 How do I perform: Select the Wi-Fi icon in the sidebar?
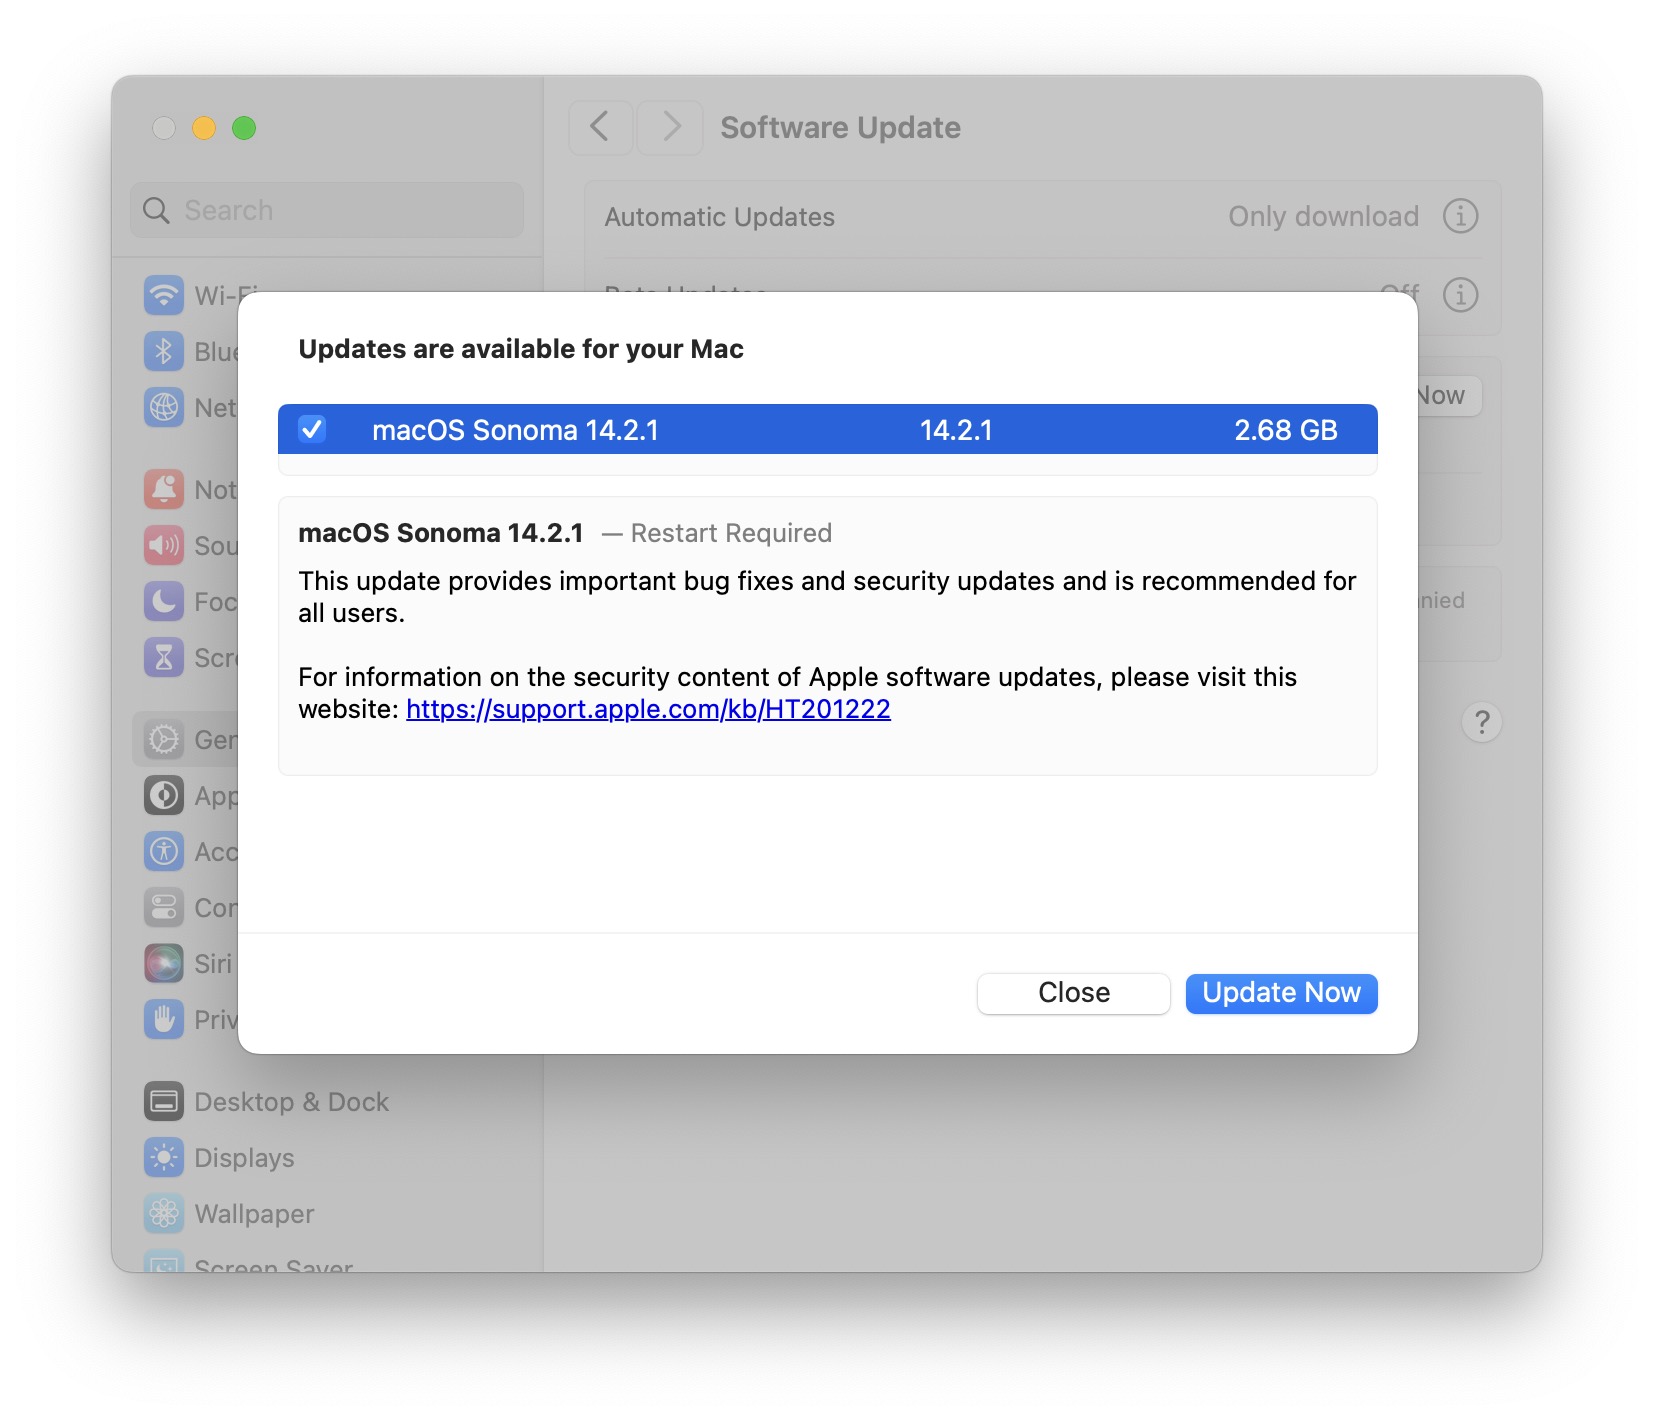pyautogui.click(x=163, y=295)
